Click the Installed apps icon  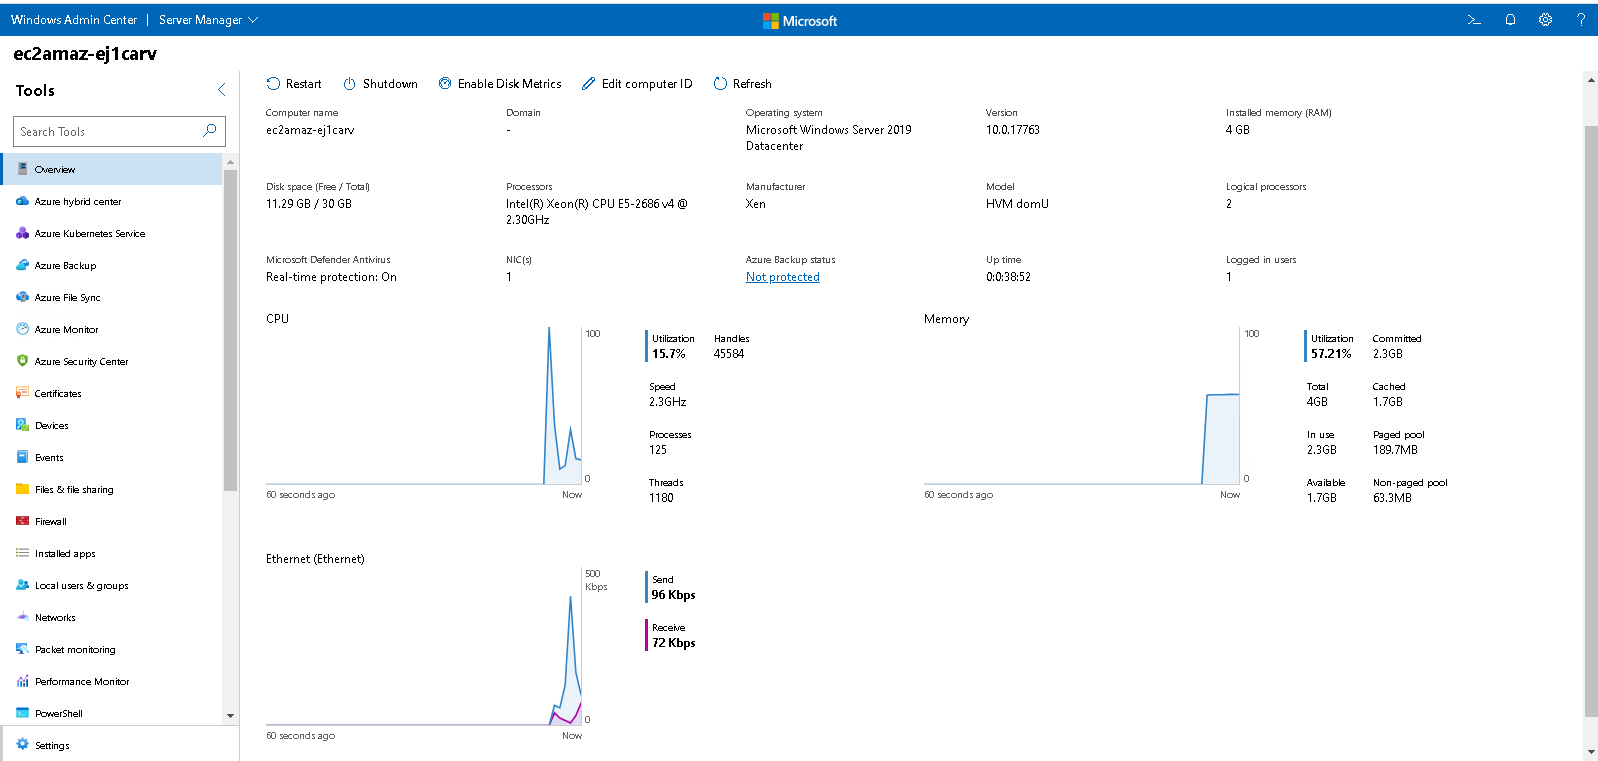(x=22, y=553)
